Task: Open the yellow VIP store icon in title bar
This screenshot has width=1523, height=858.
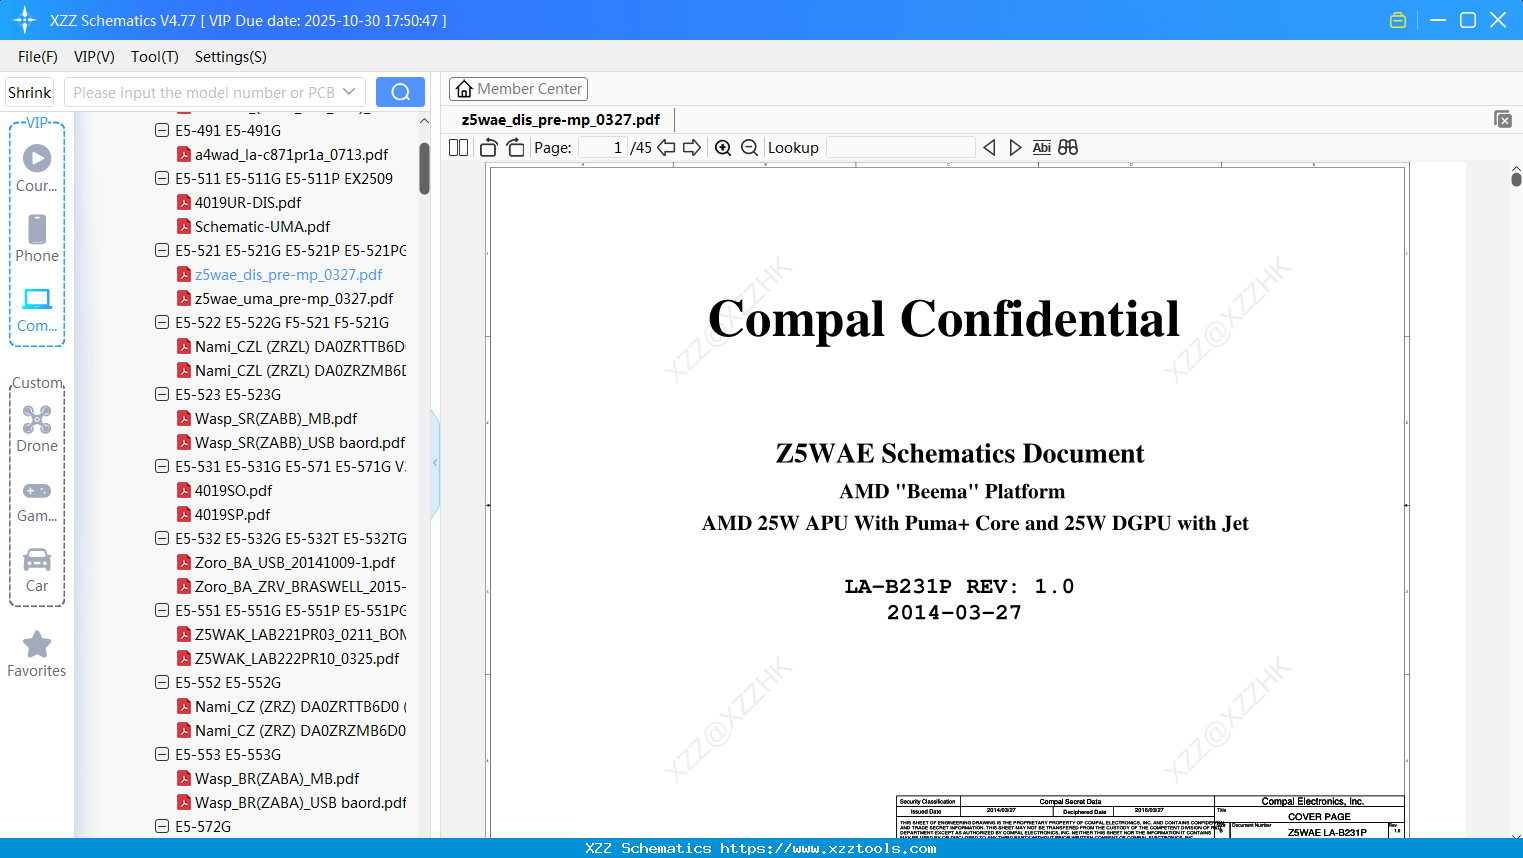Action: click(x=1398, y=20)
